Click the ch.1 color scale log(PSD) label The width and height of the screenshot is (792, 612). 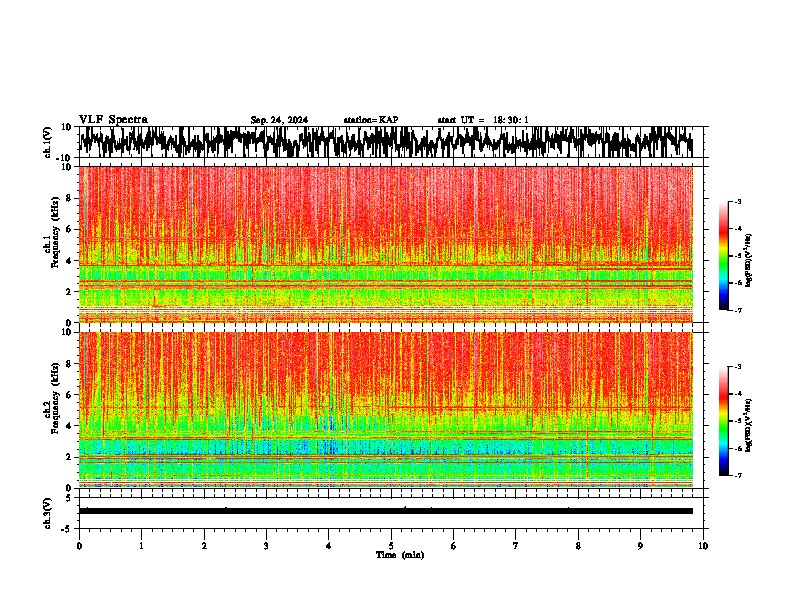pos(748,260)
